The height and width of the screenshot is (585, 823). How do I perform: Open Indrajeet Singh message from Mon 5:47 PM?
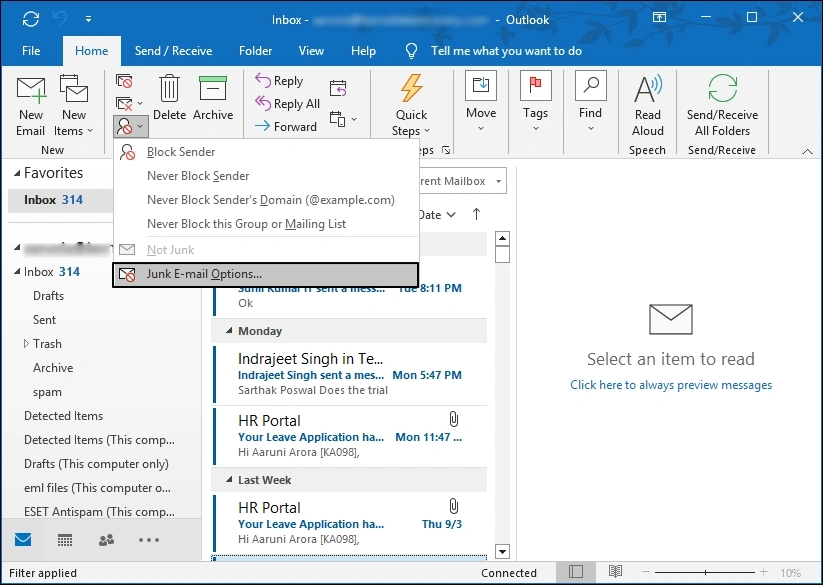(350, 374)
